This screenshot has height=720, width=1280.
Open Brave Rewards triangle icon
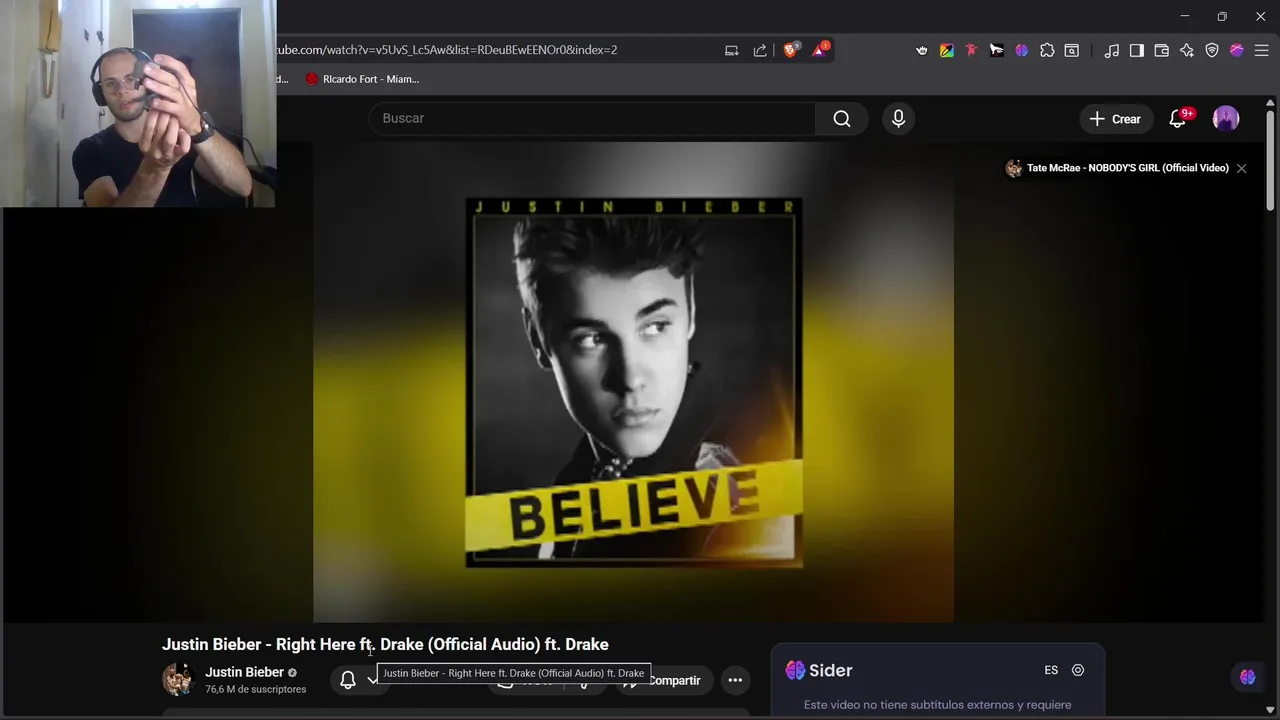tap(819, 50)
